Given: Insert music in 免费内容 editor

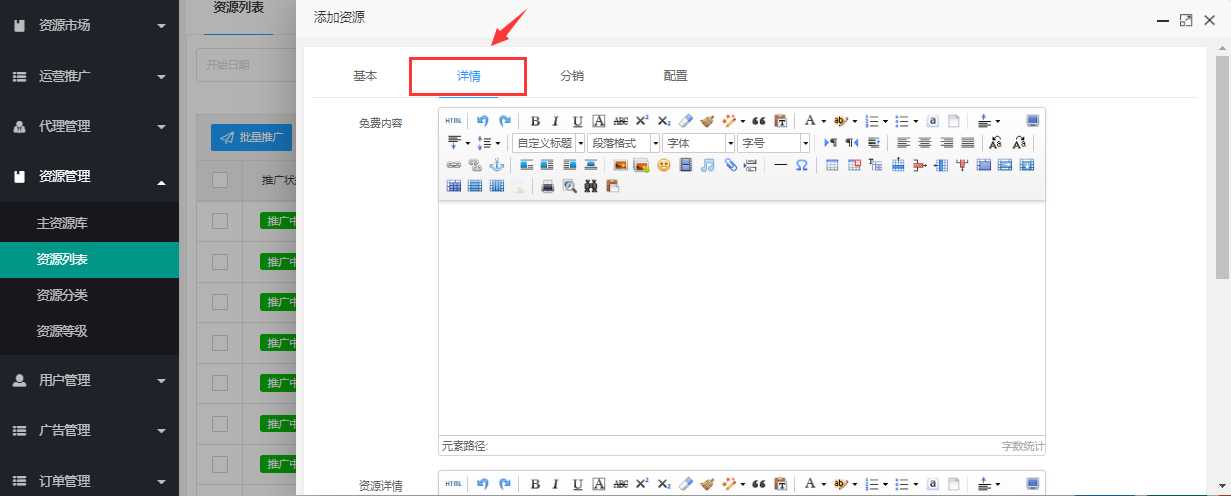Looking at the screenshot, I should pyautogui.click(x=707, y=165).
